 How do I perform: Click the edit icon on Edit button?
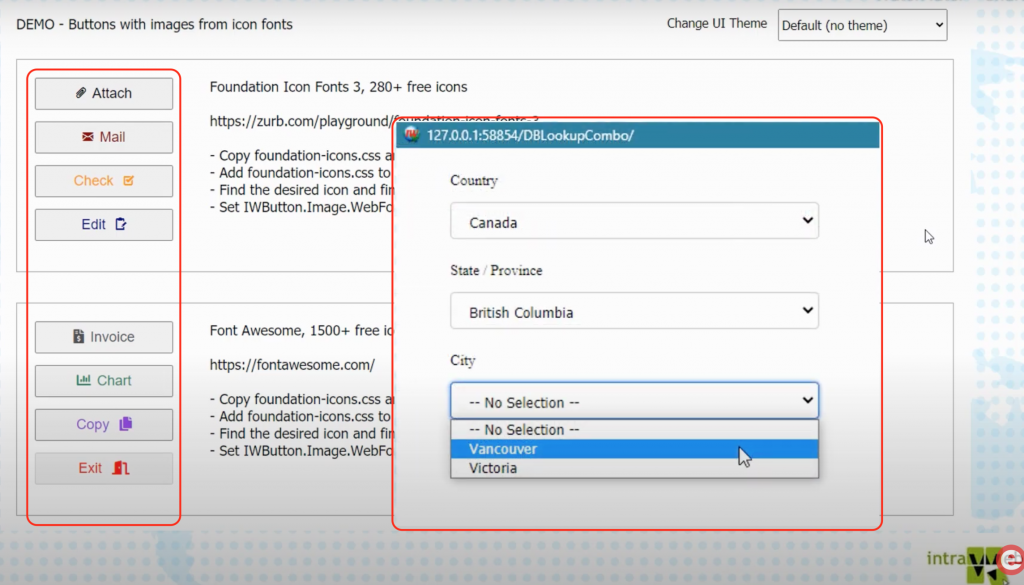coord(121,225)
